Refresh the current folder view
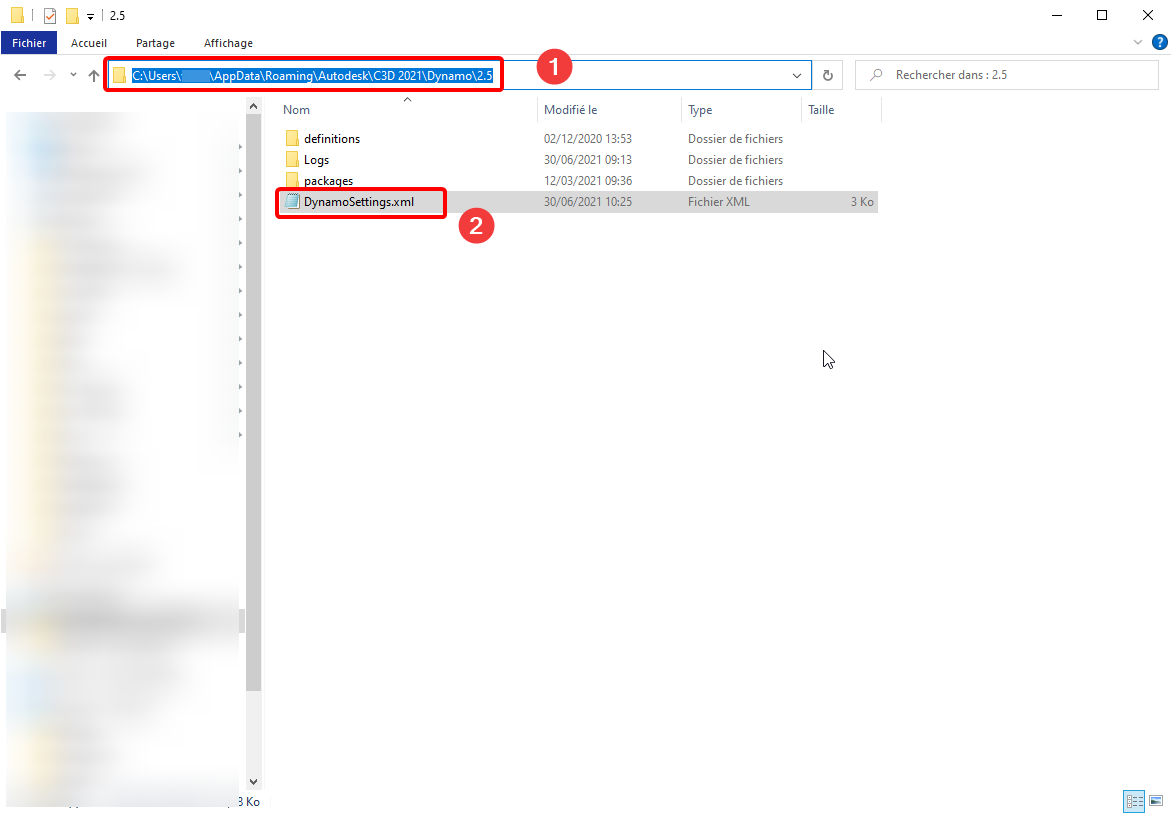This screenshot has height=814, width=1172. [828, 74]
